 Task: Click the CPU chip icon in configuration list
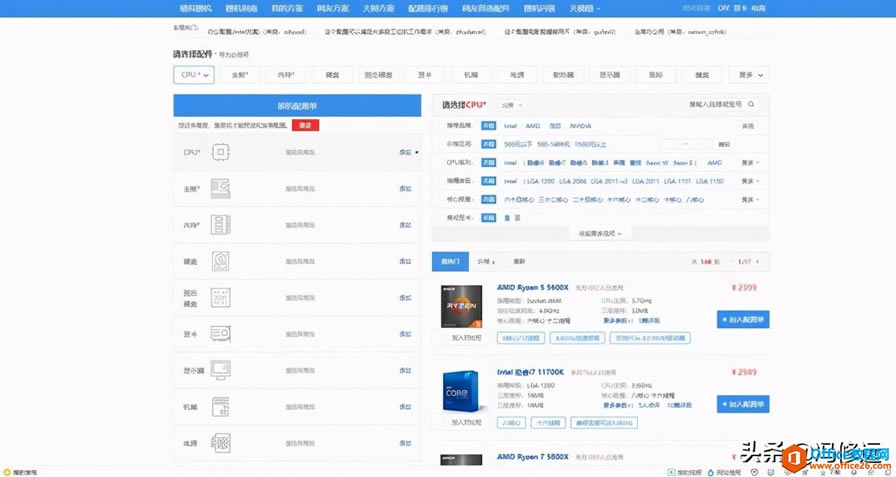click(x=221, y=152)
